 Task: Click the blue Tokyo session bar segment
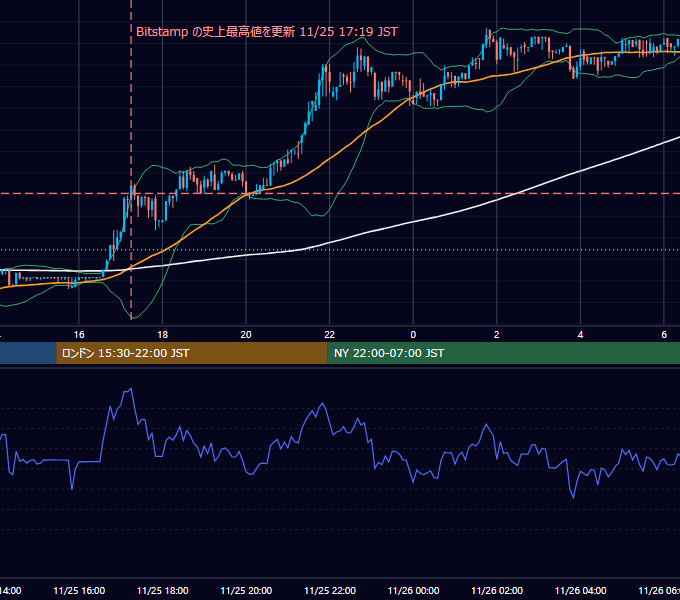(28, 353)
